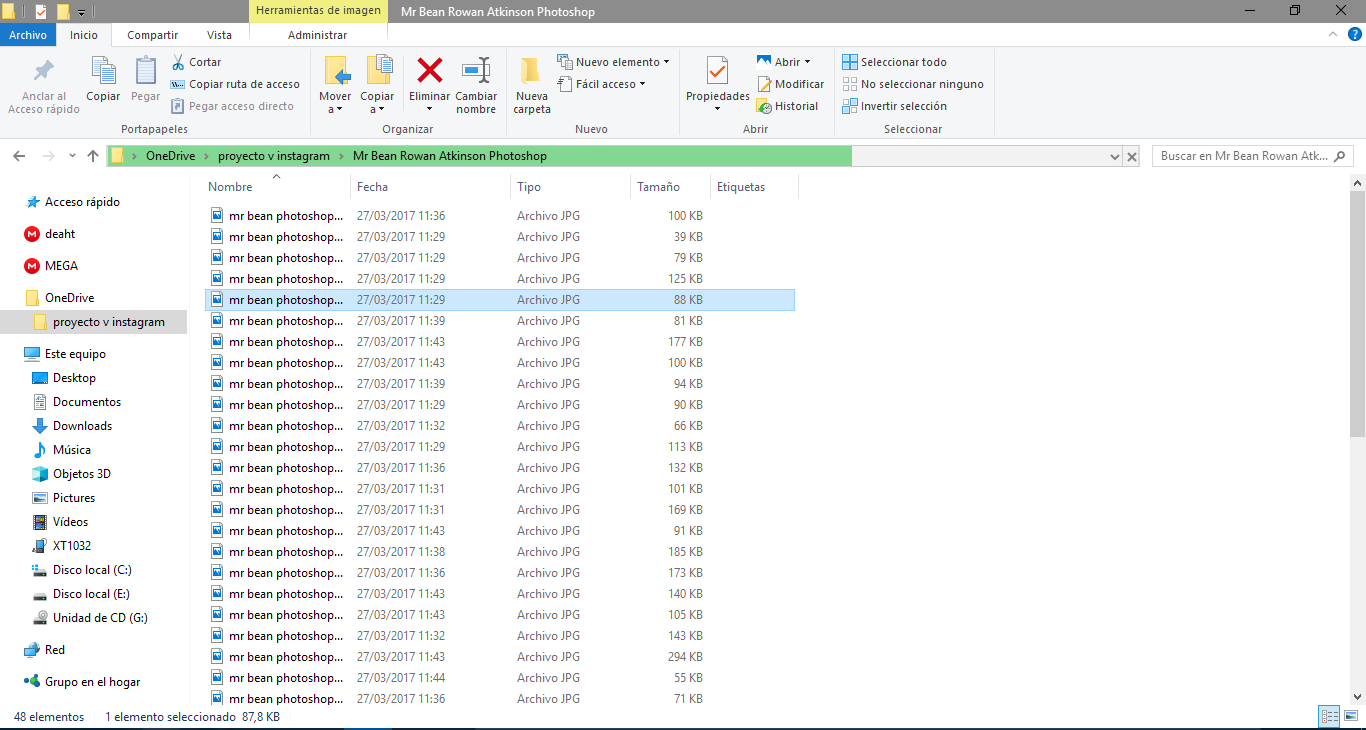Screen dimensions: 1366x730
Task: Open the Fácil acceso dropdown
Action: pos(601,84)
